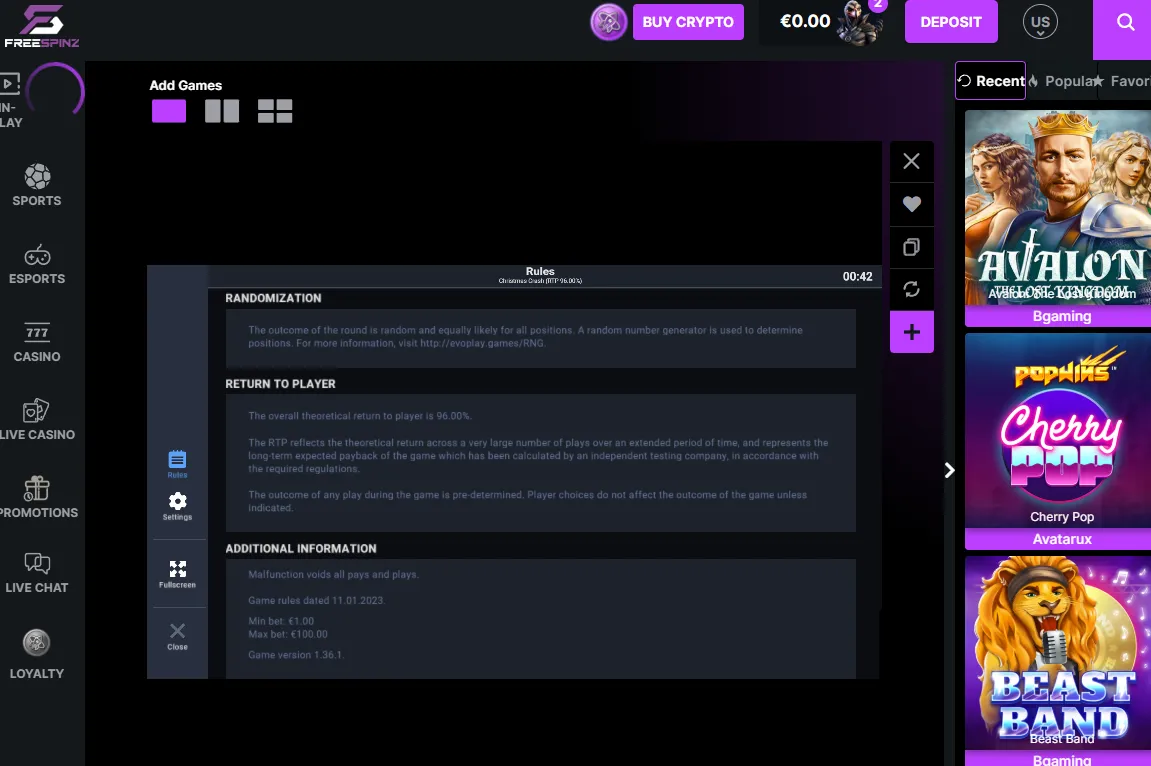Switch game to Fullscreen

pyautogui.click(x=177, y=574)
